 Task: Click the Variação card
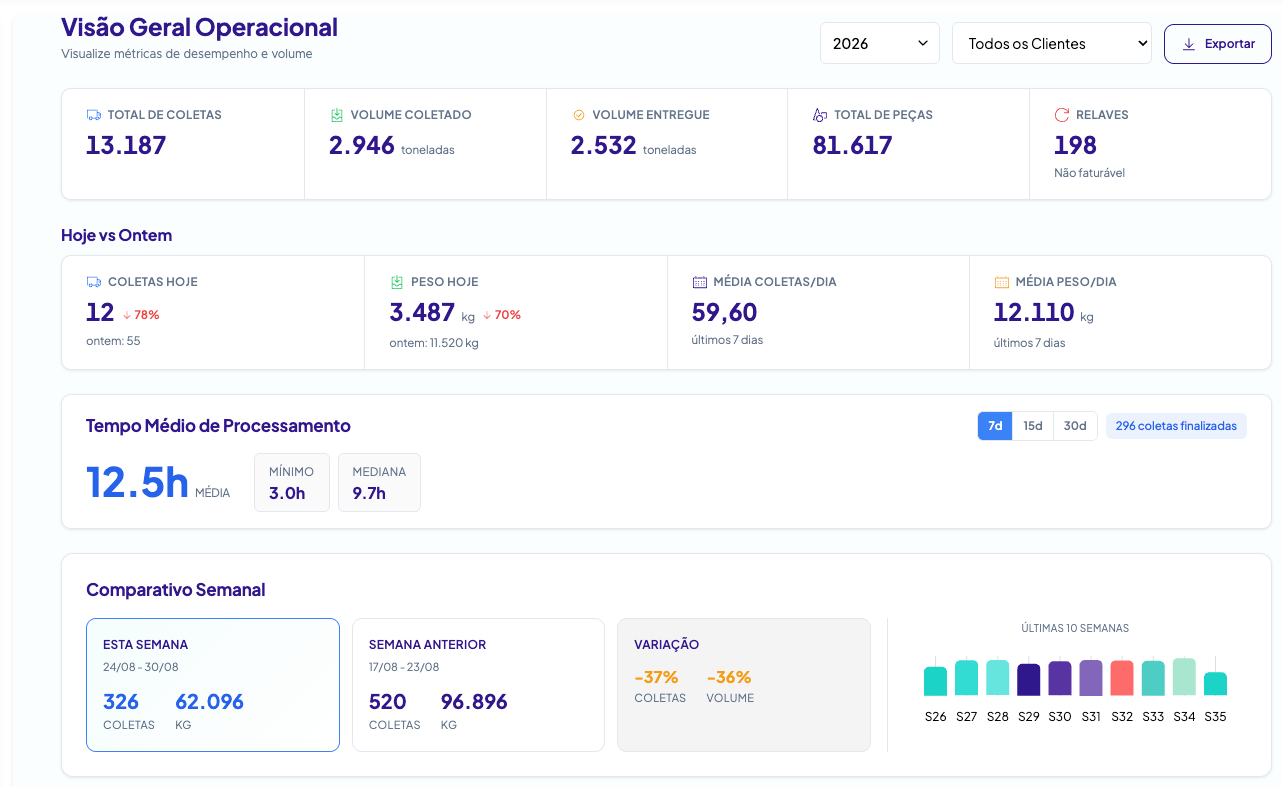pyautogui.click(x=744, y=685)
